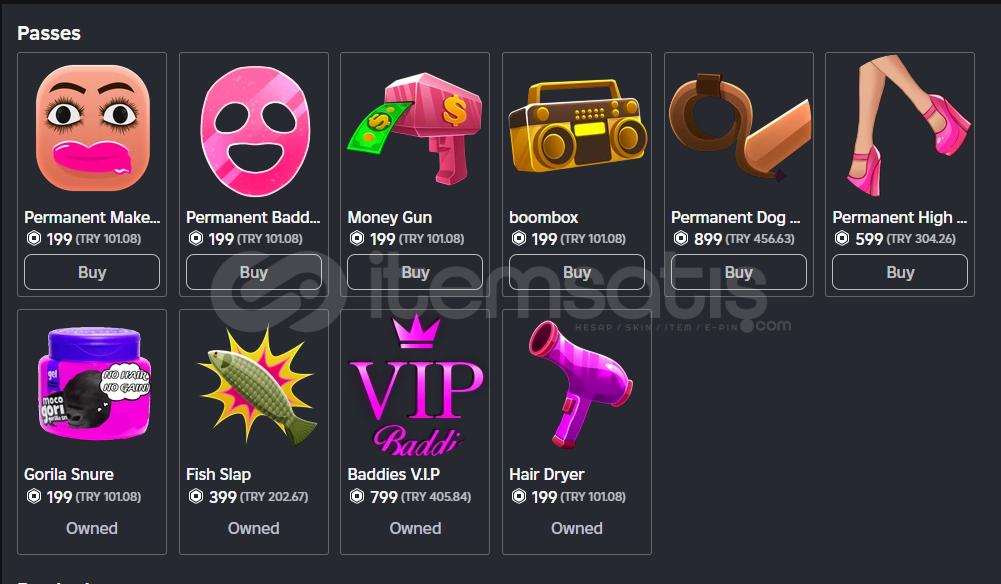Open the Money Gun pass image
The image size is (1001, 584).
[x=415, y=128]
